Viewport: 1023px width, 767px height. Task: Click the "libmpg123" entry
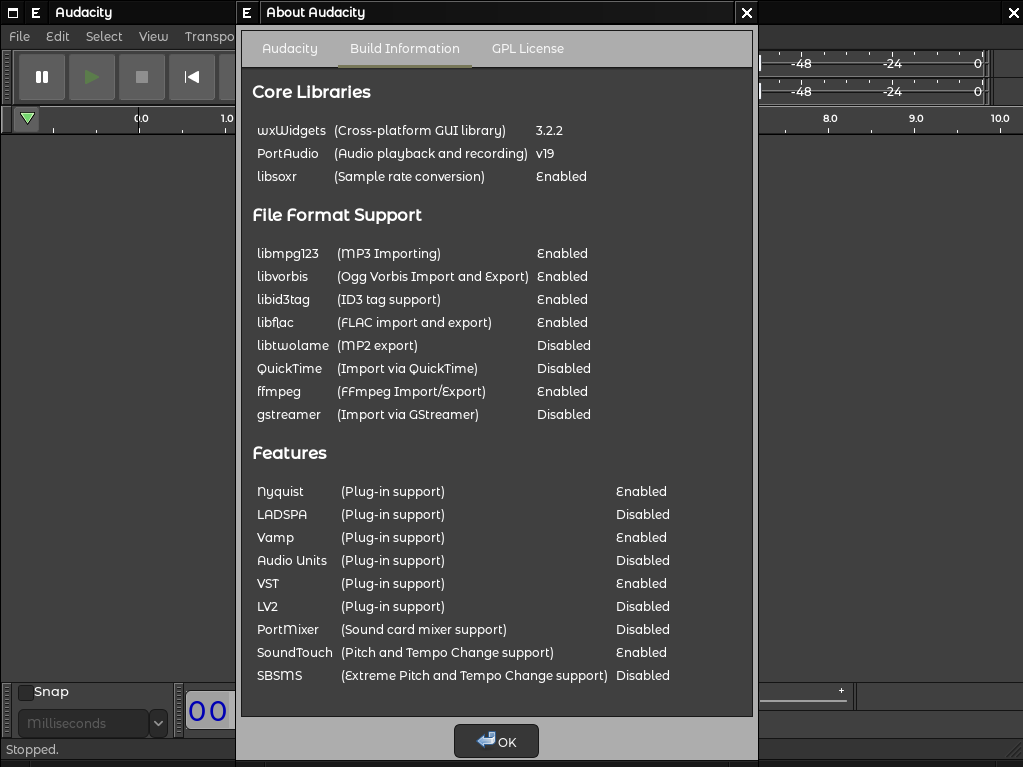click(288, 254)
